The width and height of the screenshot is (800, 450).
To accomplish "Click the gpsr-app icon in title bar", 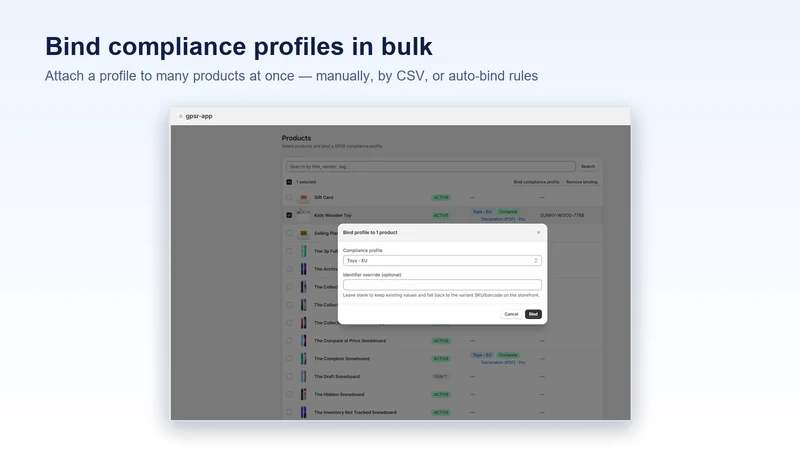I will coord(181,116).
